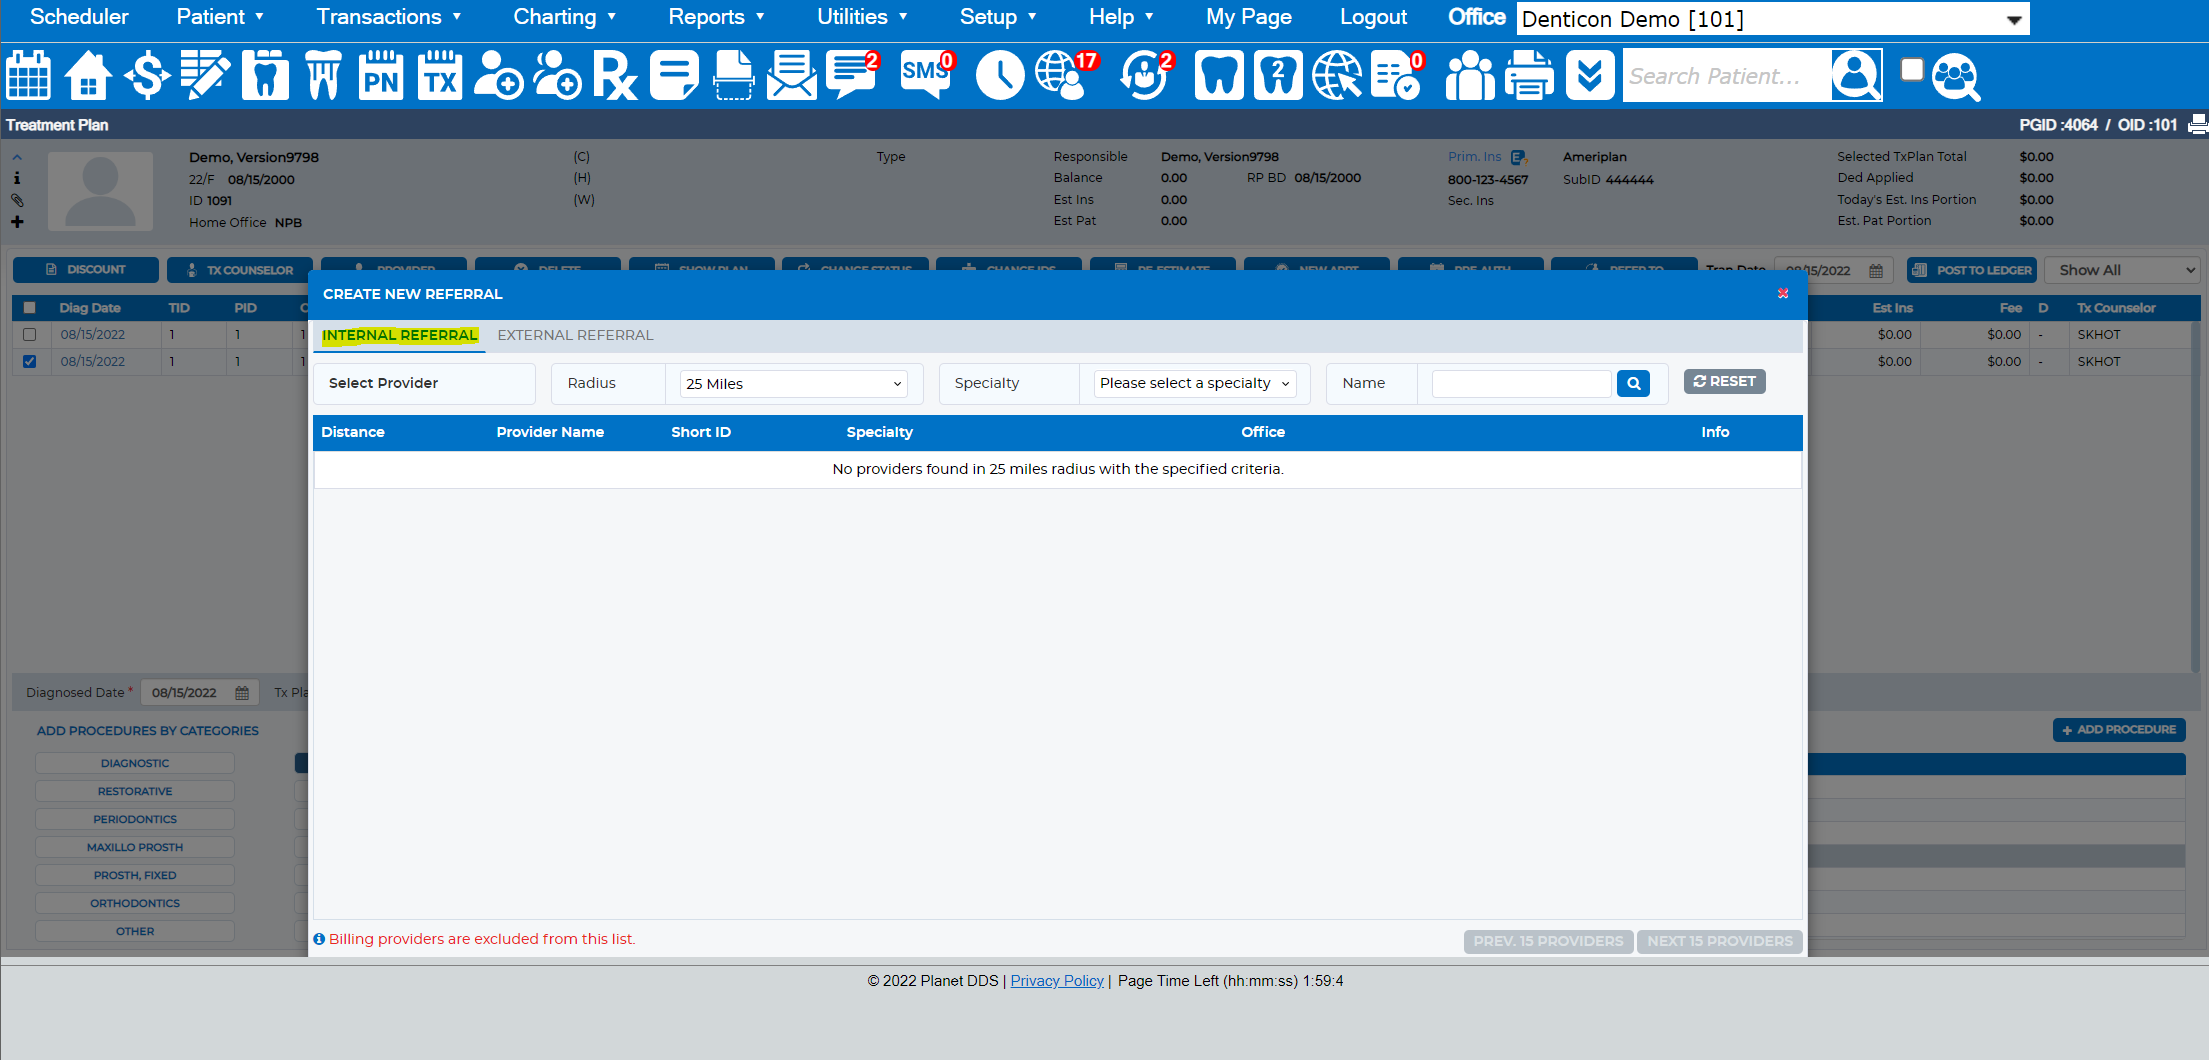Image resolution: width=2209 pixels, height=1060 pixels.
Task: Open the Office Denticon Demo dropdown
Action: click(1773, 19)
